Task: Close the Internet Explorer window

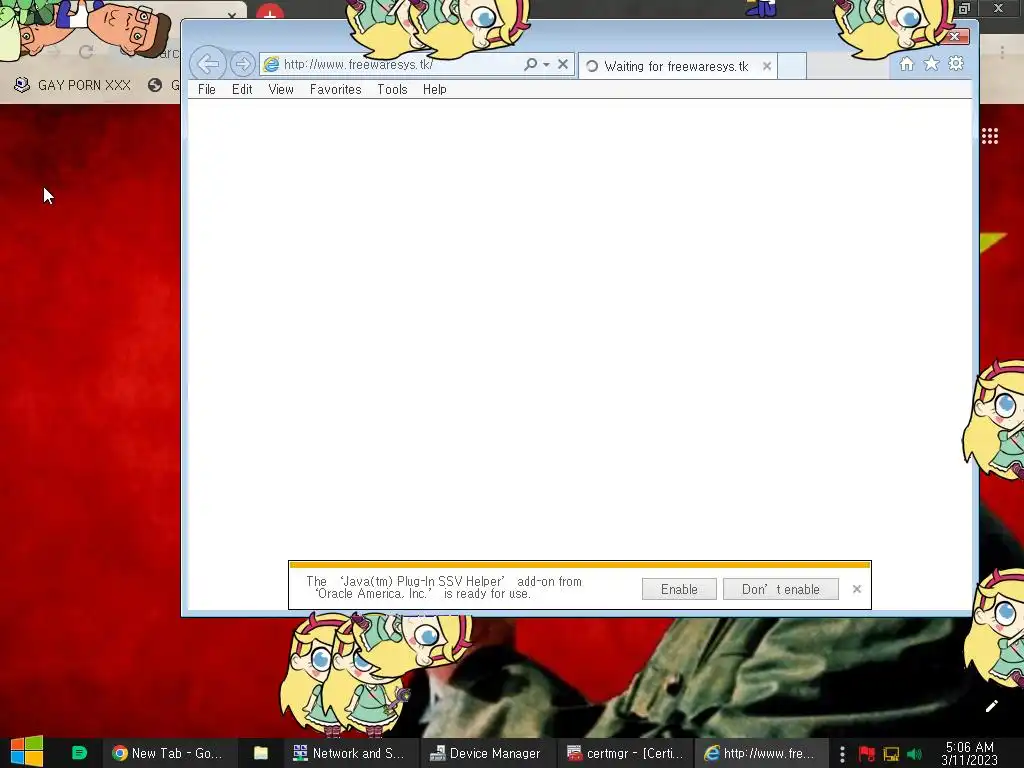Action: [x=954, y=37]
